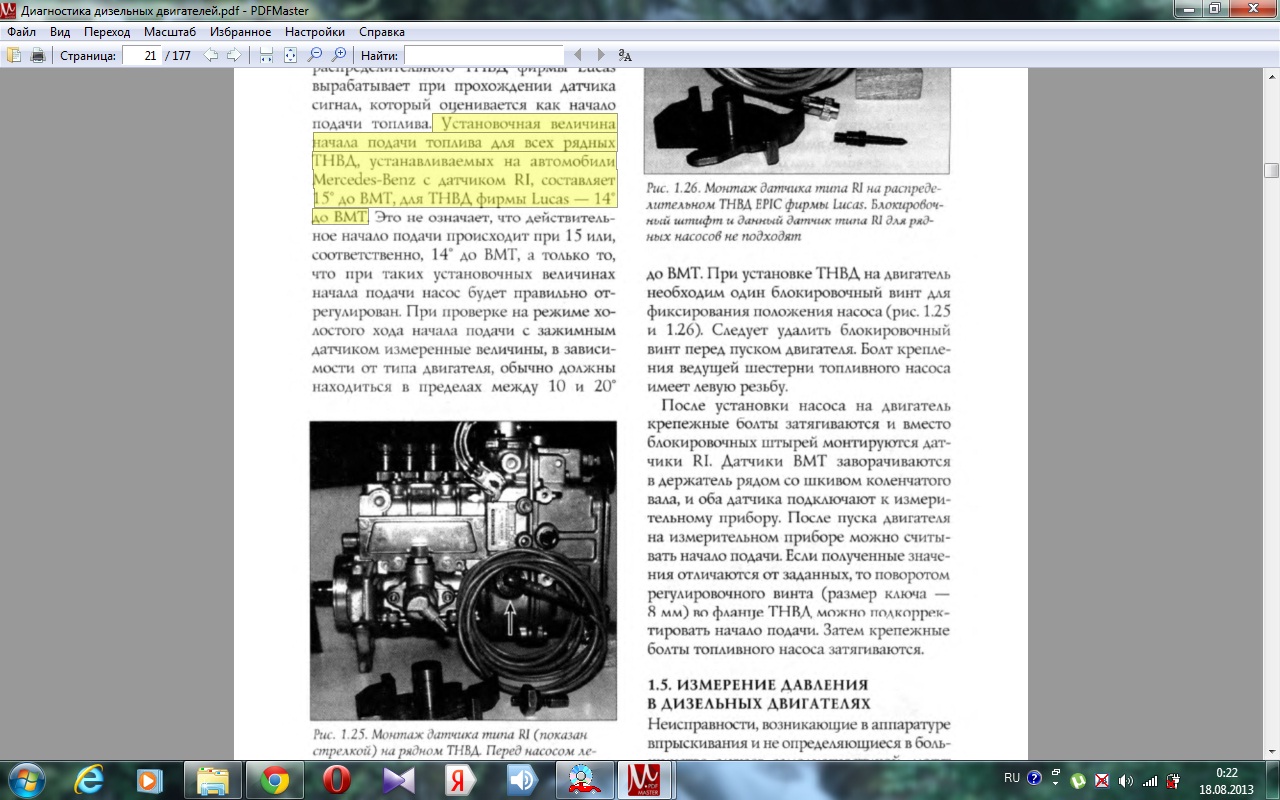Open the Настройки menu
This screenshot has width=1280, height=800.
tap(315, 32)
